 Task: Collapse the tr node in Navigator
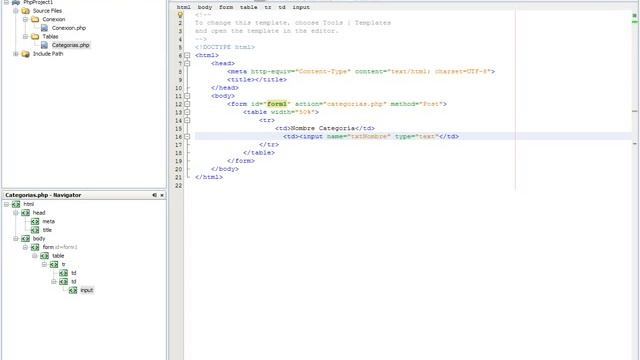[44, 264]
